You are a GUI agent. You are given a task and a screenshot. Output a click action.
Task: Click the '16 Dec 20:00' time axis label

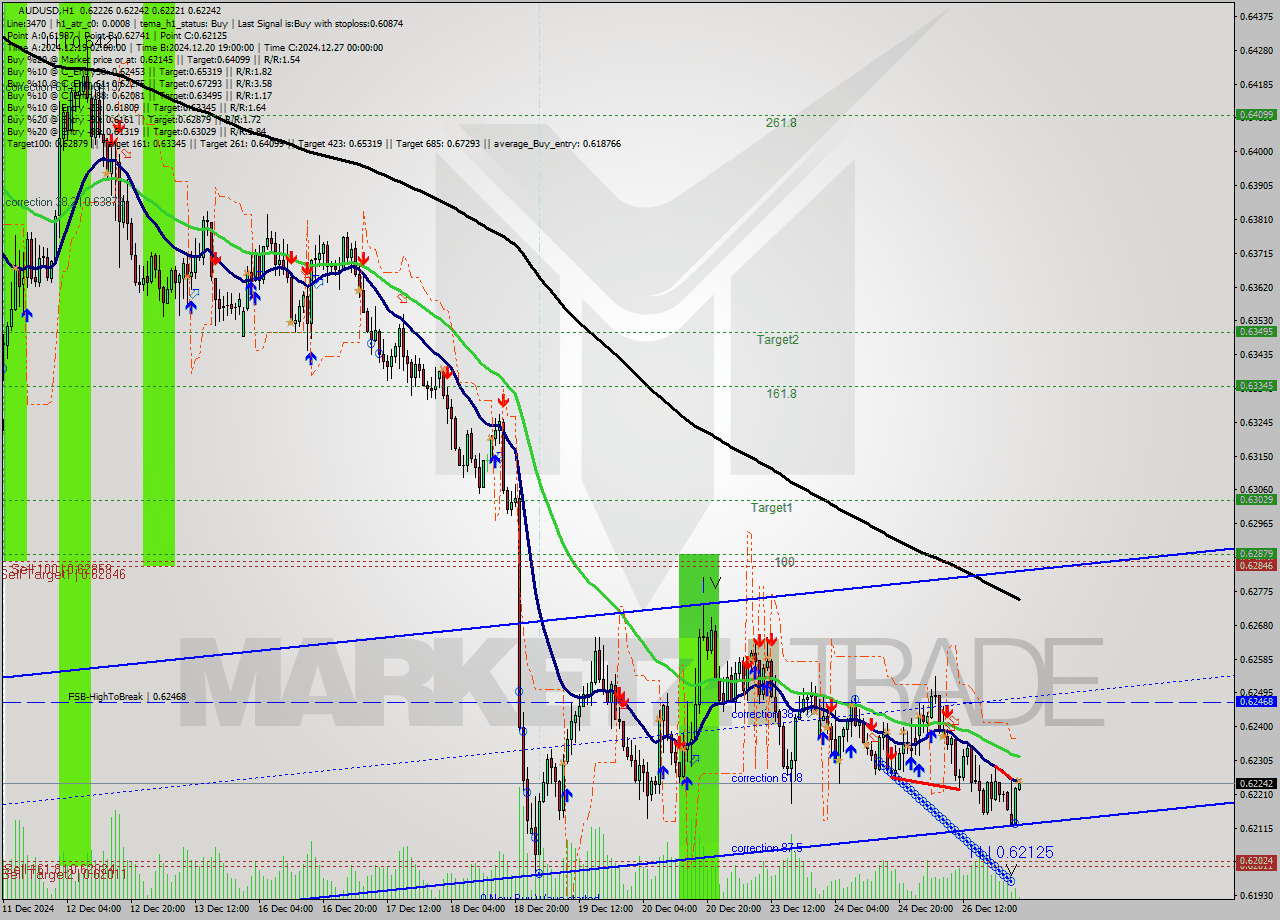coord(351,909)
